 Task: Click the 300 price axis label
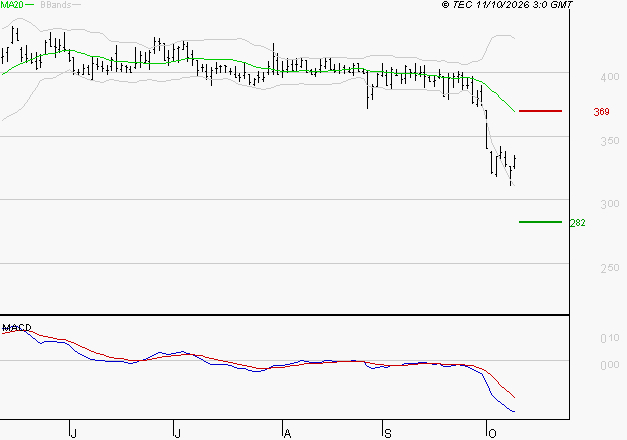(610, 204)
